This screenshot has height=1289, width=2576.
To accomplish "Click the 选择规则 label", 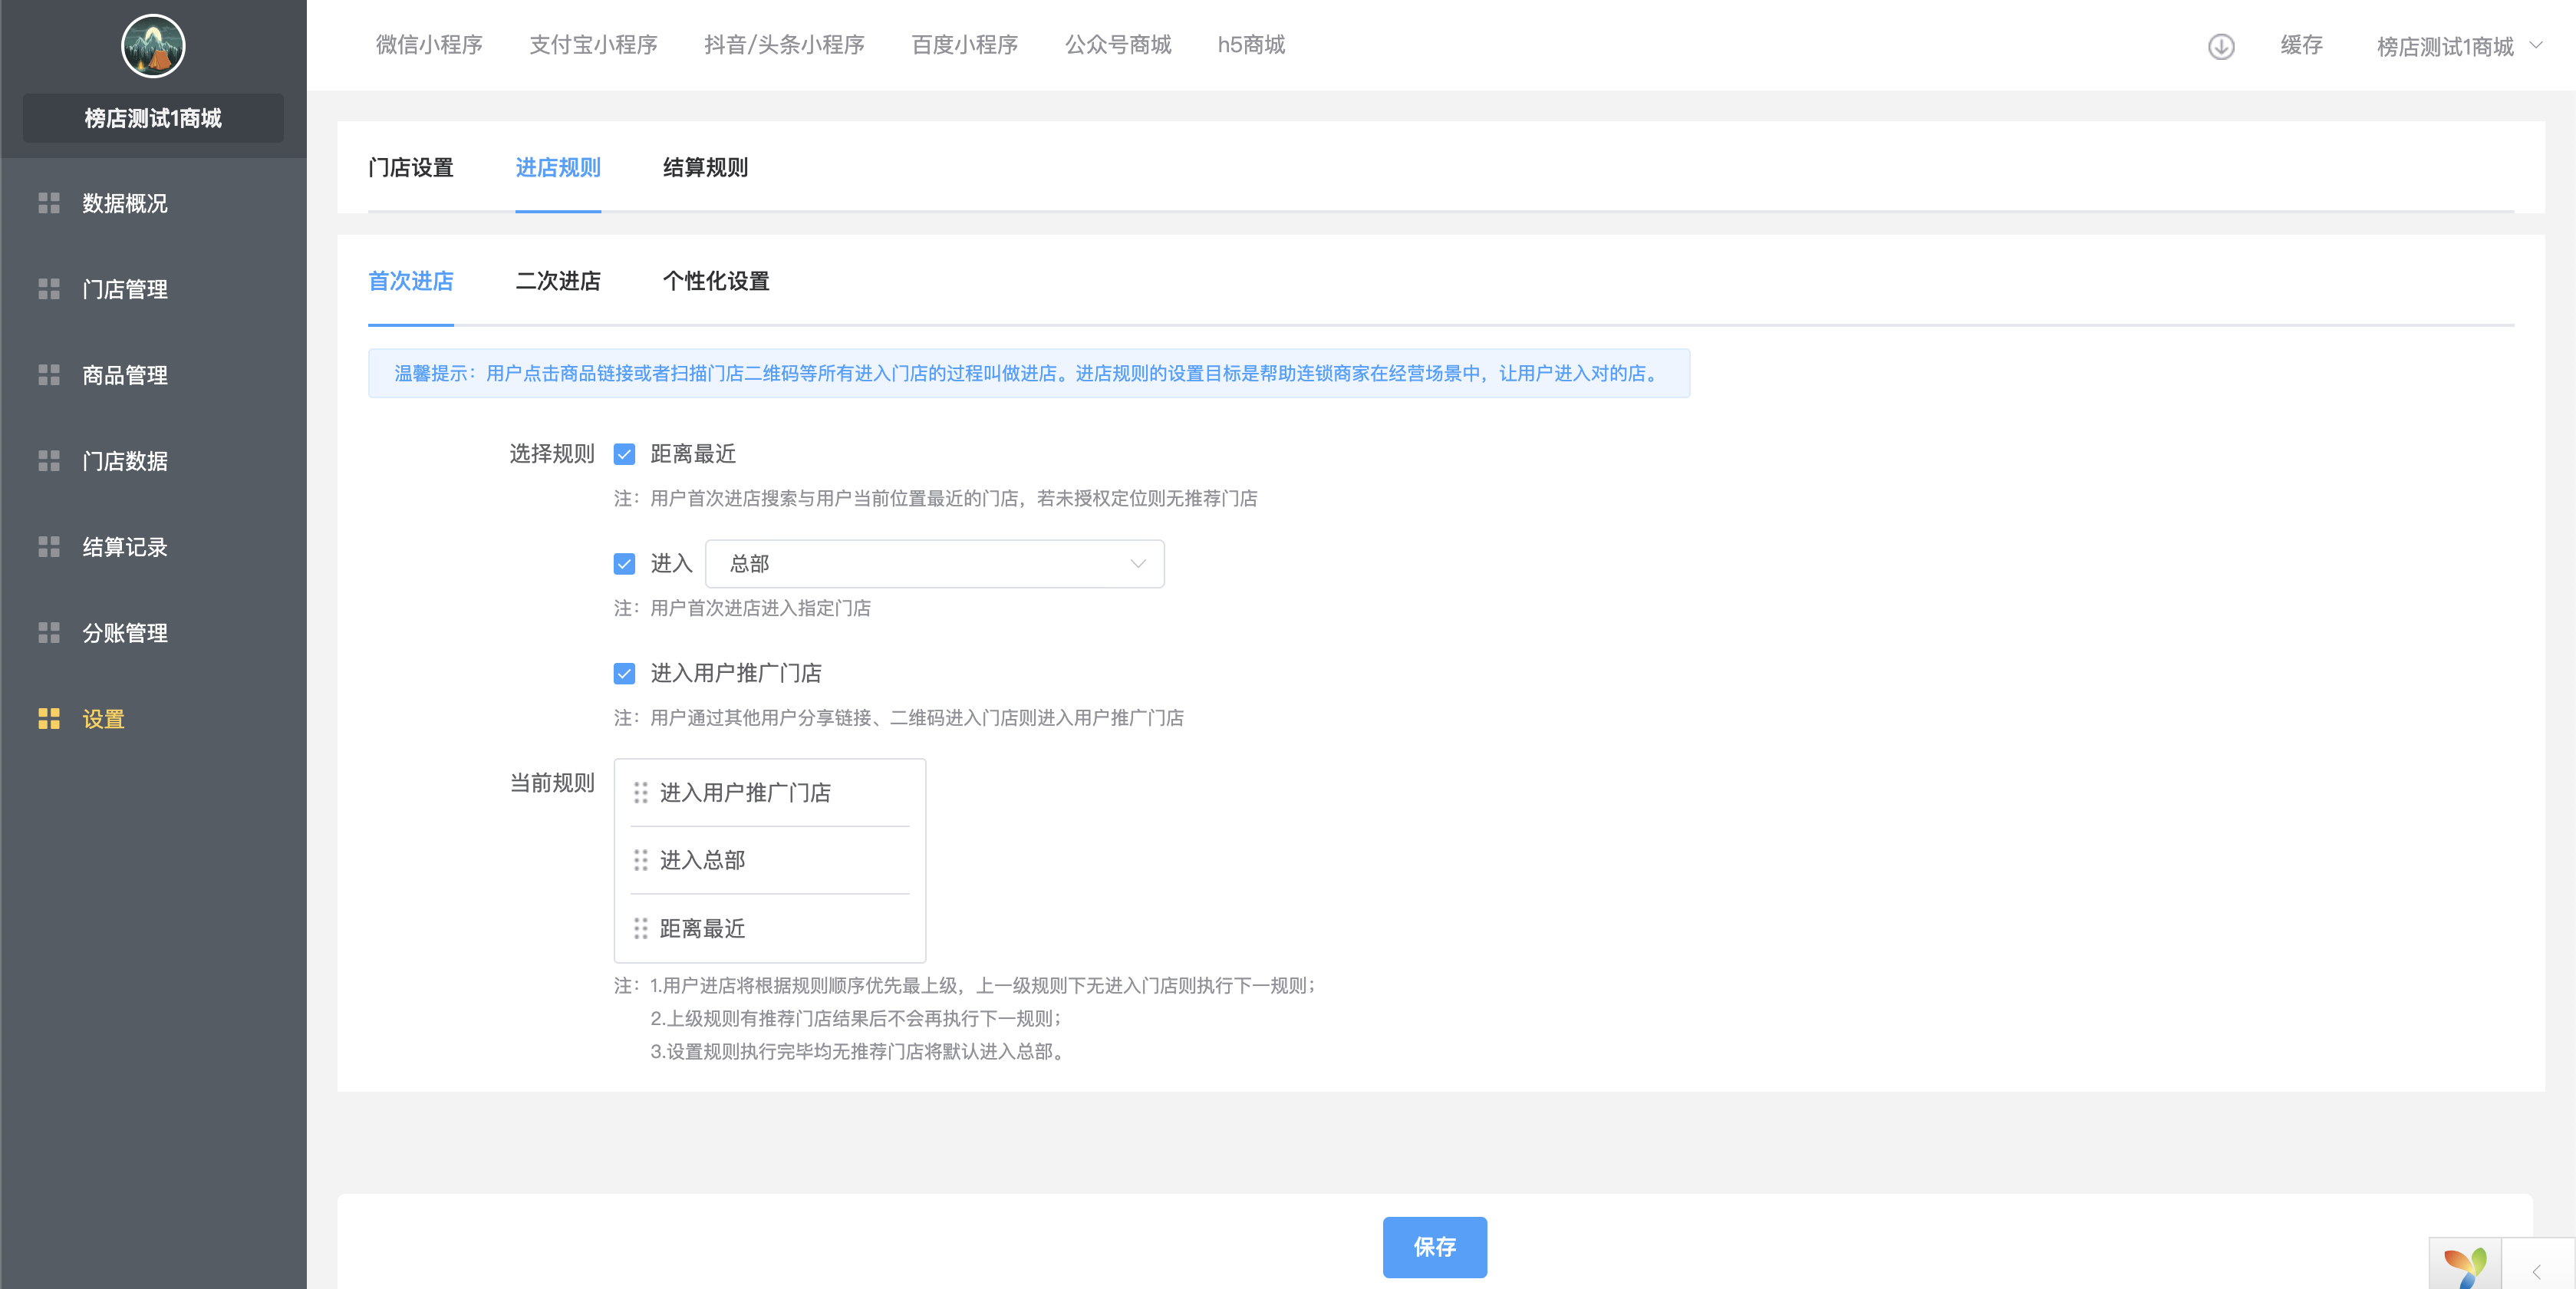I will 552,454.
